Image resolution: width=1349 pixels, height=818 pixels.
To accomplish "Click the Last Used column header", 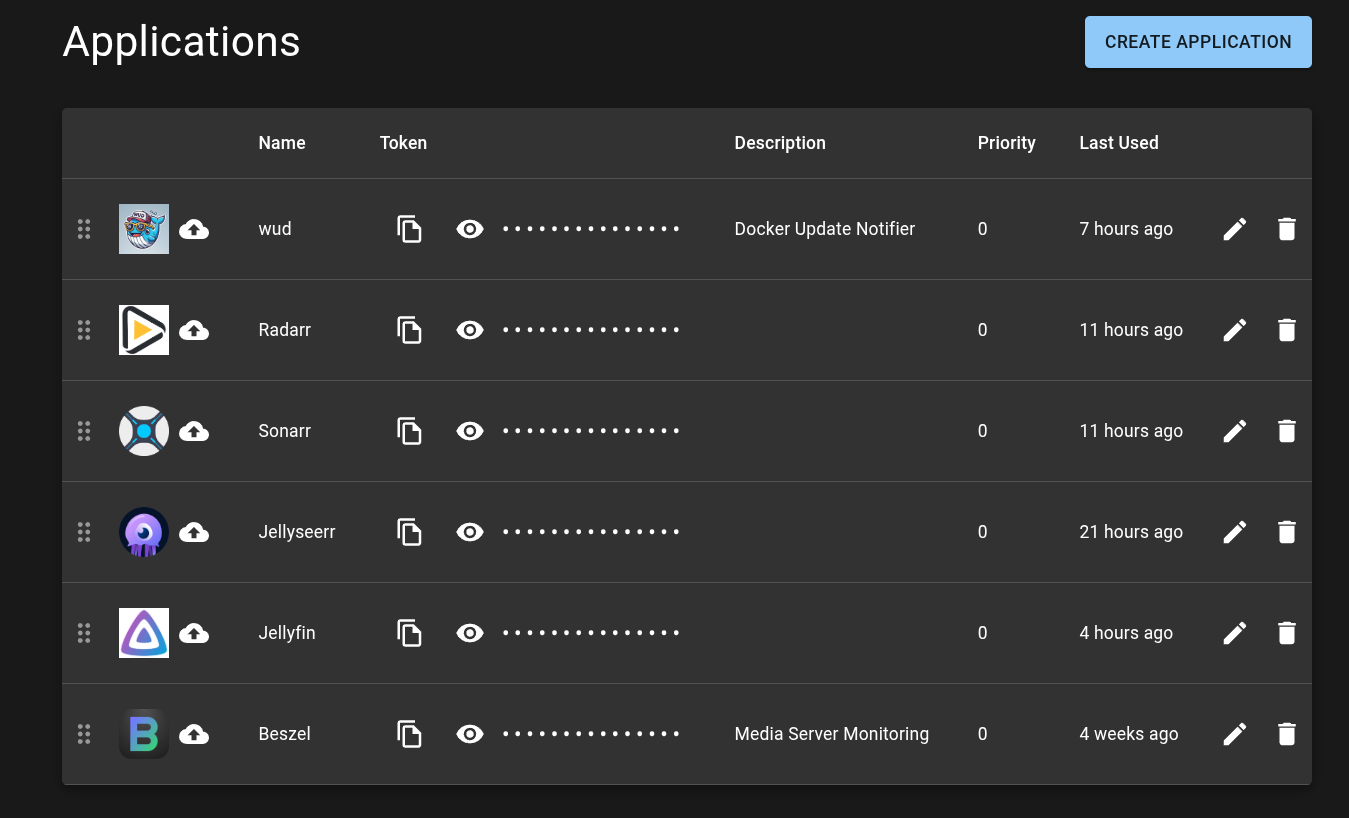I will pos(1118,143).
